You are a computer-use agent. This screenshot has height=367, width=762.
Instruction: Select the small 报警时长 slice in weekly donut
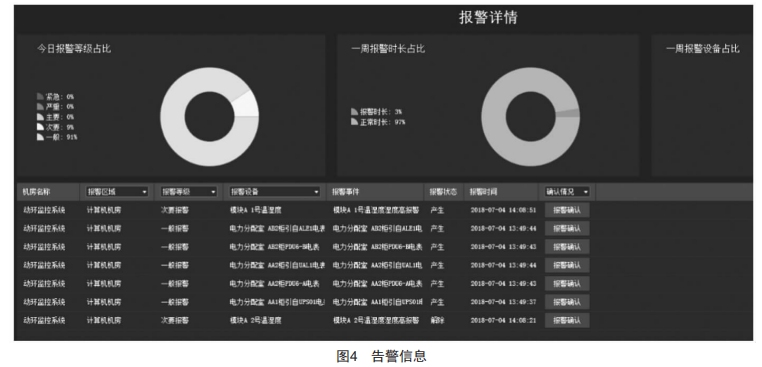(x=569, y=113)
